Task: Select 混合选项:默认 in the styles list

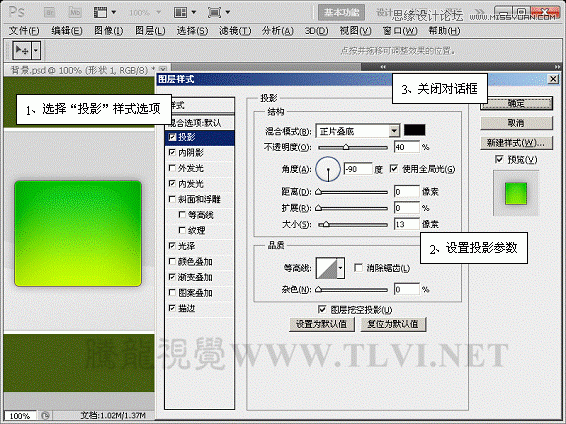Action: (x=200, y=123)
